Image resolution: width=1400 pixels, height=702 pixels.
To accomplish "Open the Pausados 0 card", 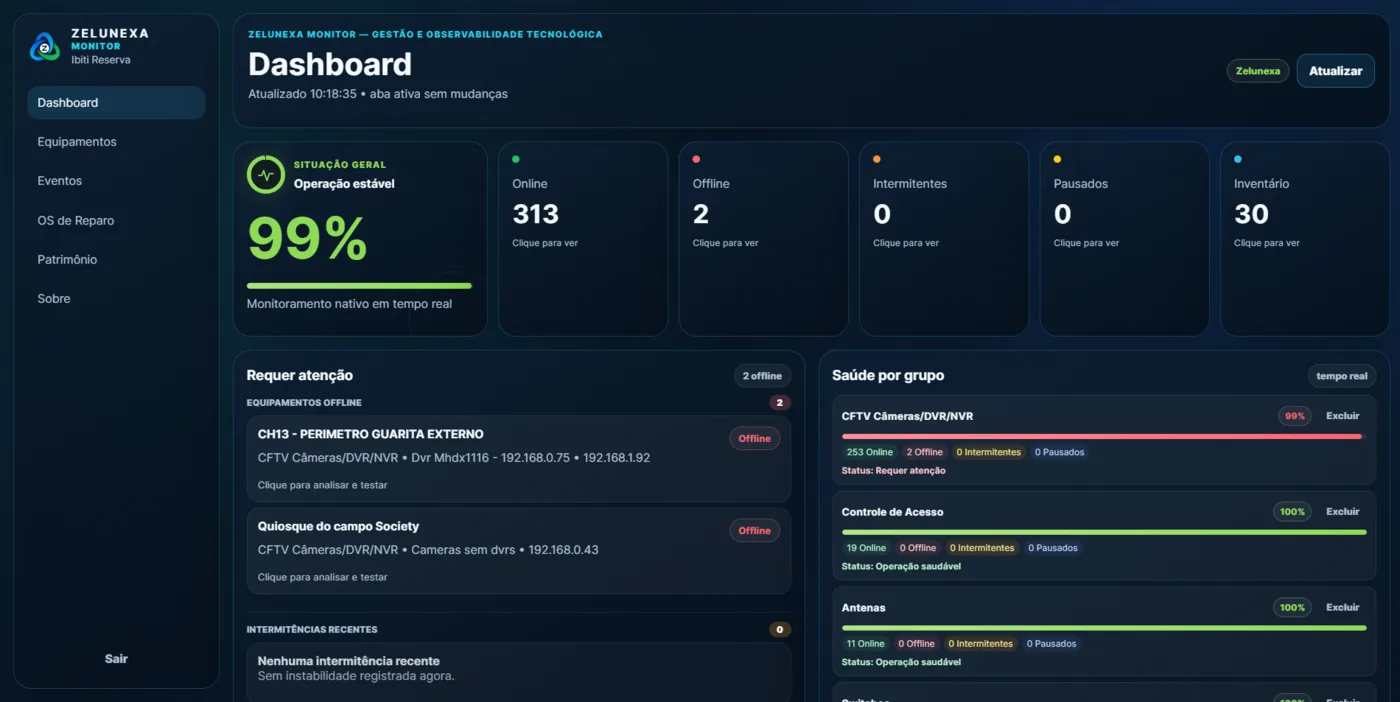I will pos(1124,239).
